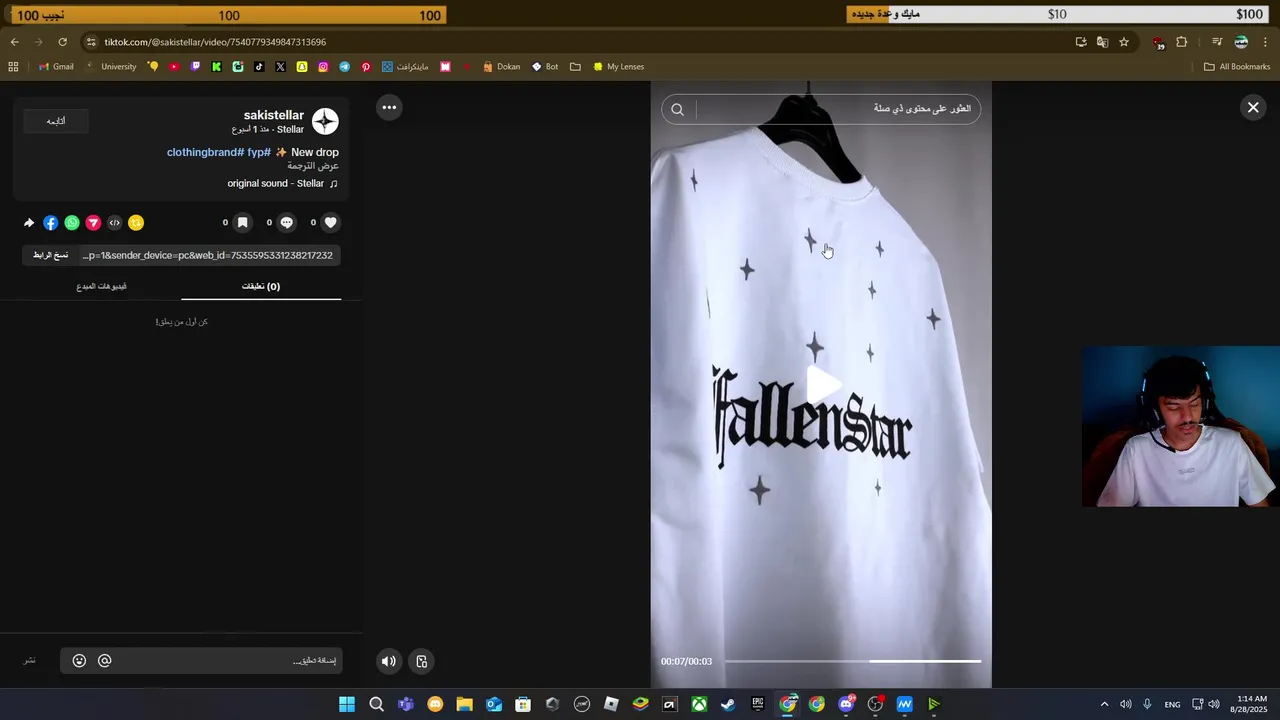Screen dimensions: 1280x720
Task: Open the sakistellar profile avatar
Action: (x=325, y=122)
